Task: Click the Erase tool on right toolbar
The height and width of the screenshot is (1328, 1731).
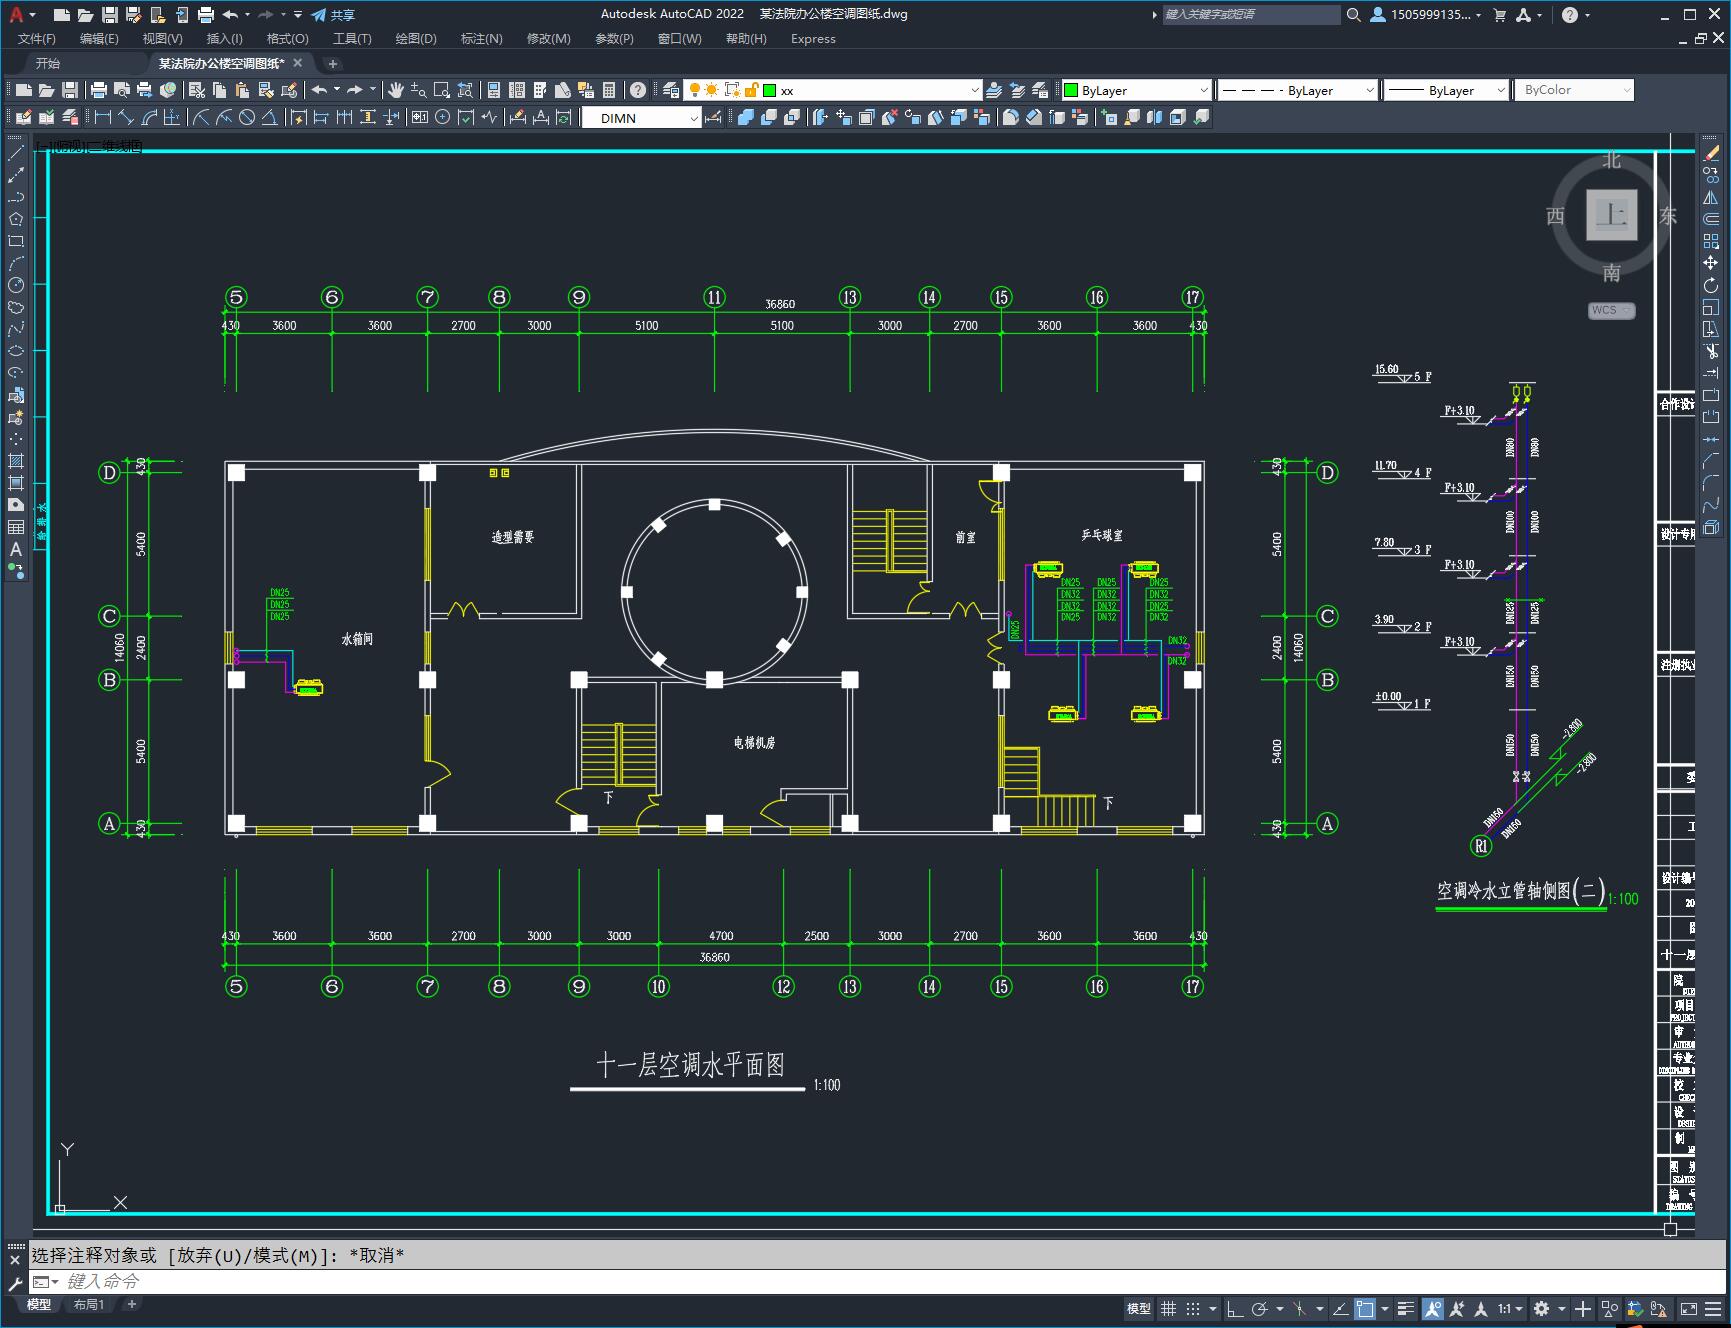Action: coord(1711,153)
